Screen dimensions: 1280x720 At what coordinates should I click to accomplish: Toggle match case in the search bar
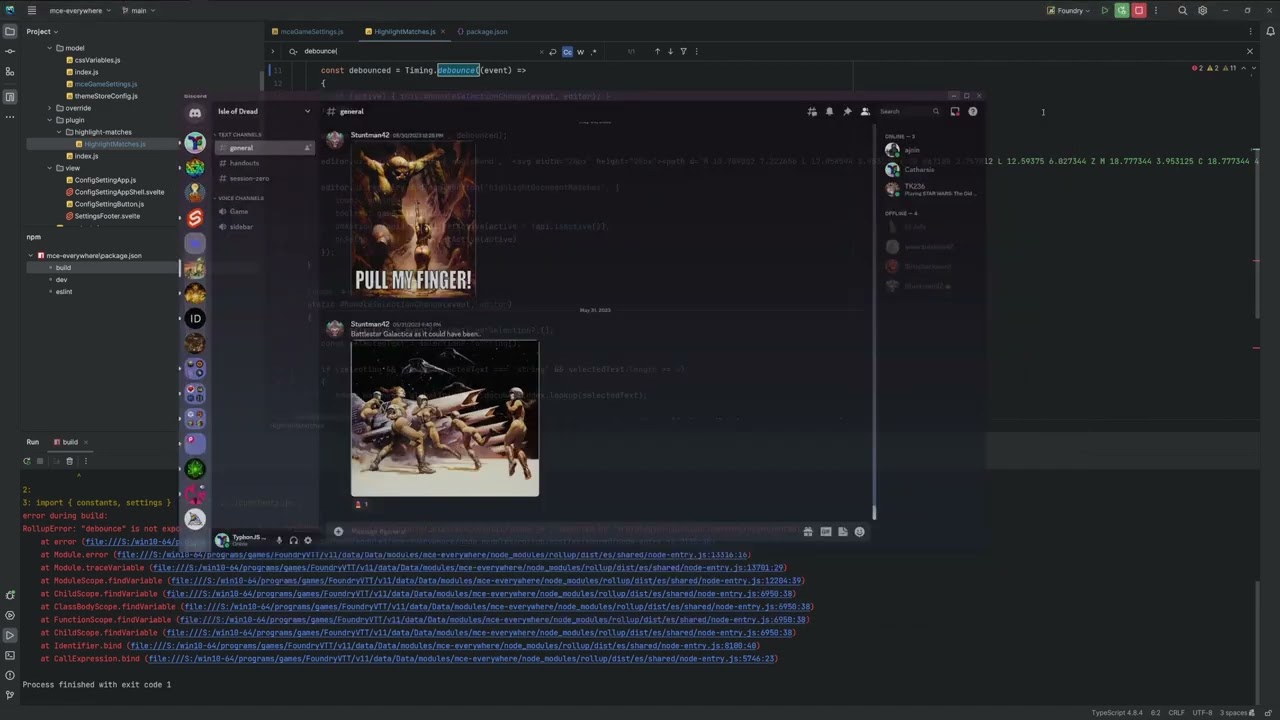coord(567,51)
